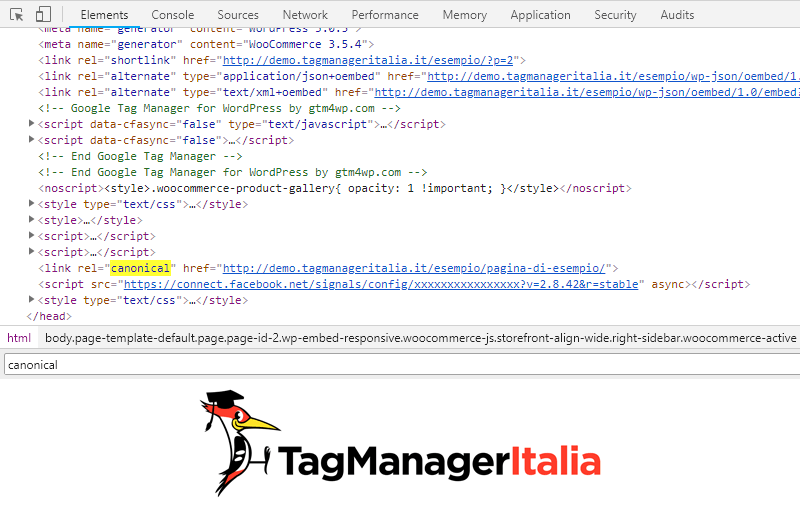Select the Memory tab
Screen dimensions: 800x508
(x=464, y=15)
